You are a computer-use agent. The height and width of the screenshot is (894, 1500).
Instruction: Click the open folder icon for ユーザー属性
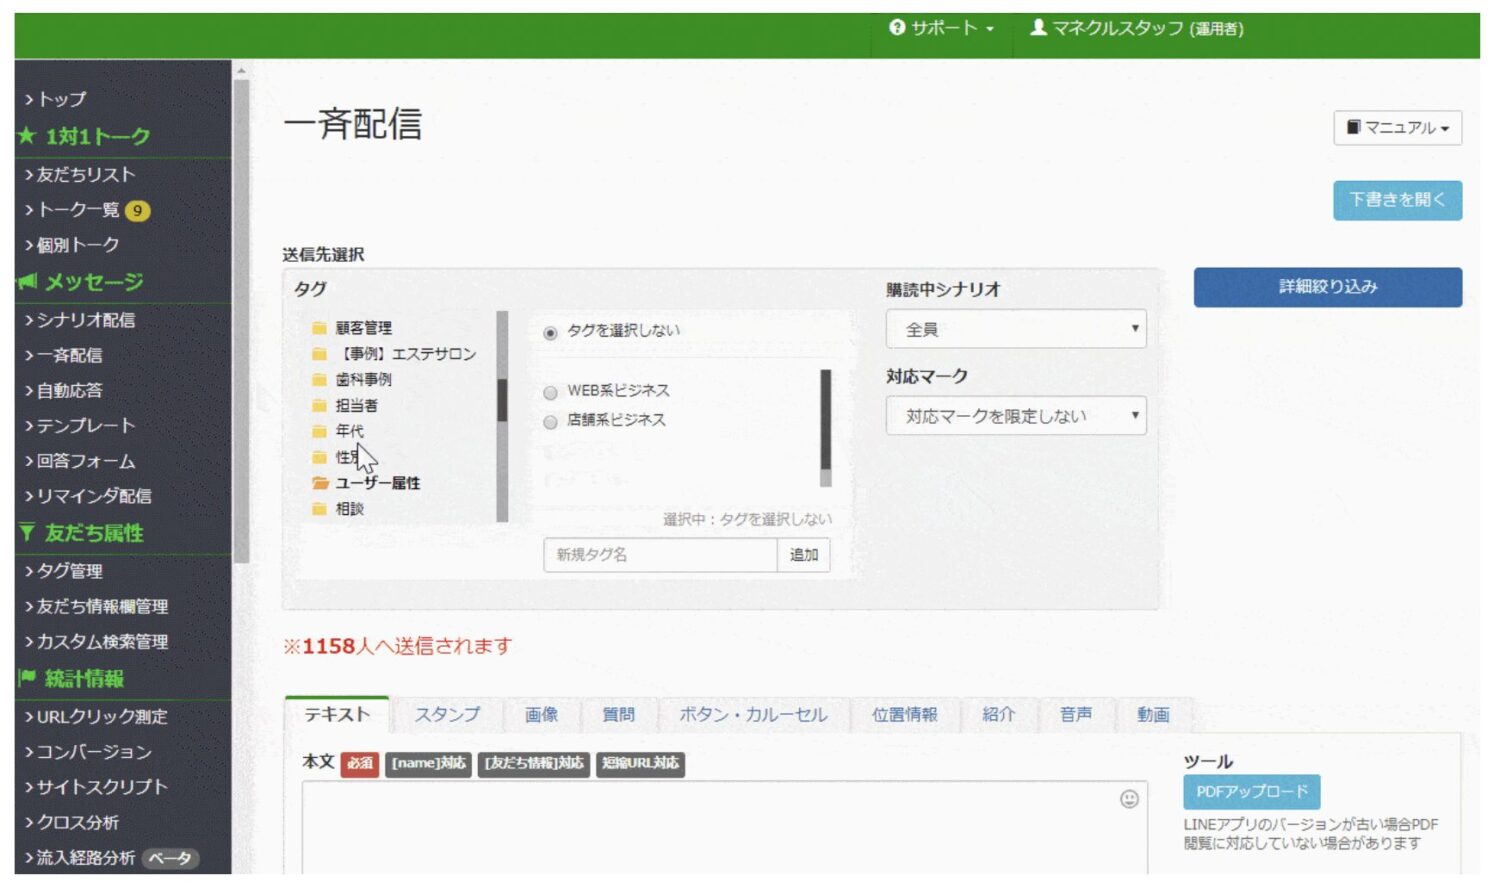pyautogui.click(x=320, y=483)
